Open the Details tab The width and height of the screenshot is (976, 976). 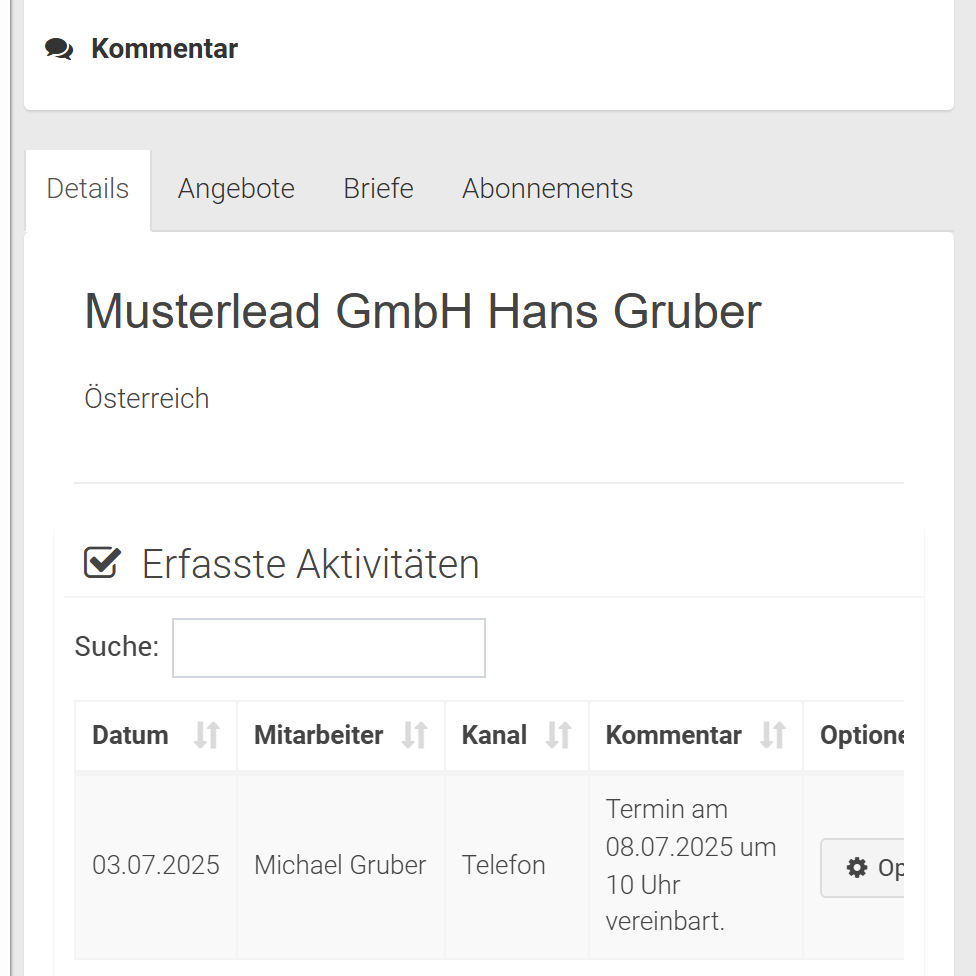pyautogui.click(x=88, y=189)
